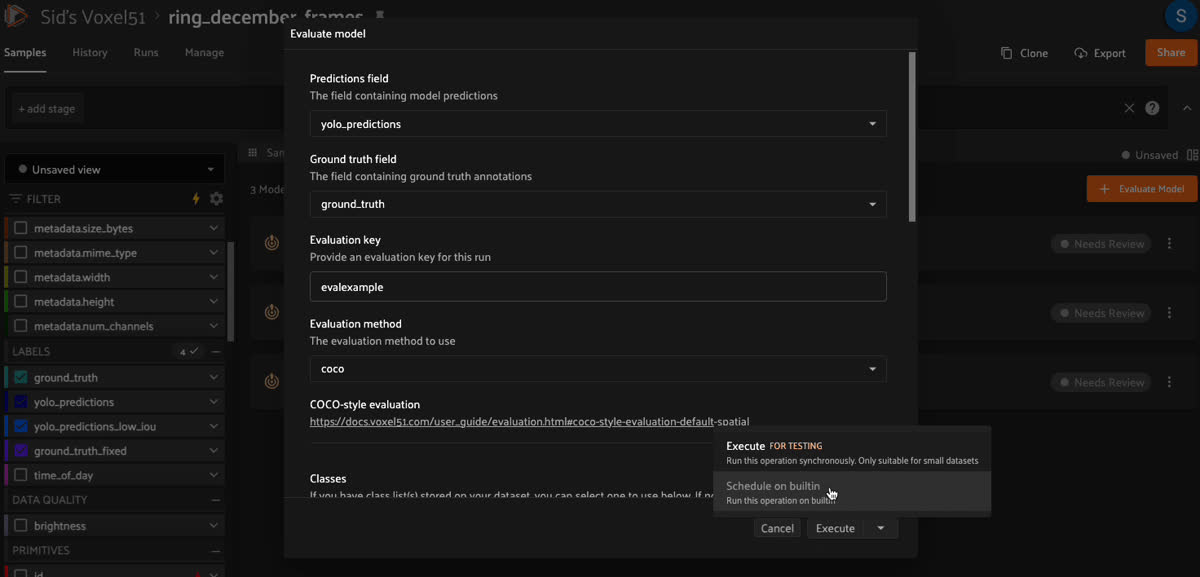Toggle the brightness field checkbox
This screenshot has width=1200, height=577.
pos(21,526)
